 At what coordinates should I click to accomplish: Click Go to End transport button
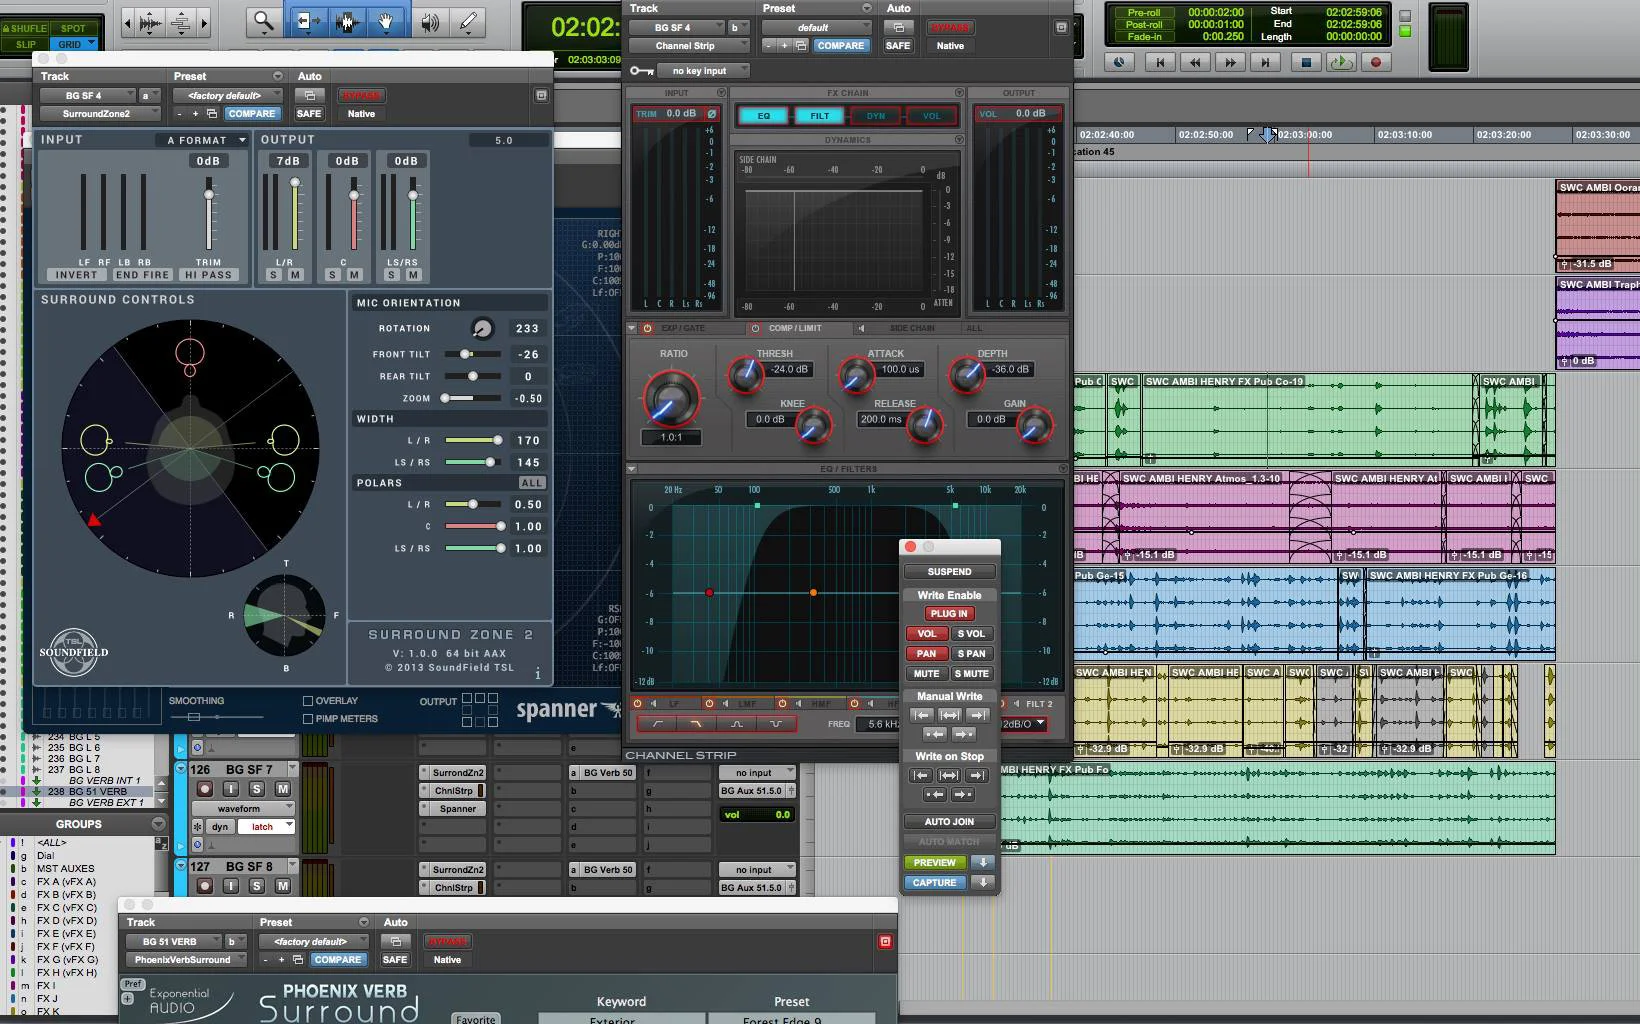(x=1265, y=62)
